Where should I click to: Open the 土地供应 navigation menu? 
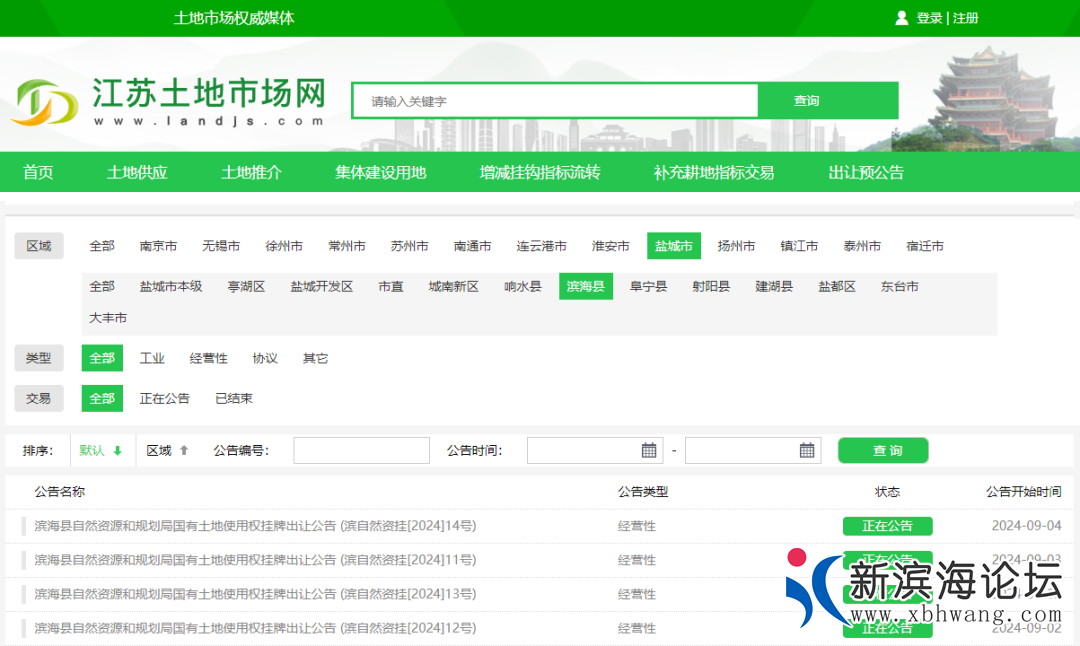pos(137,172)
